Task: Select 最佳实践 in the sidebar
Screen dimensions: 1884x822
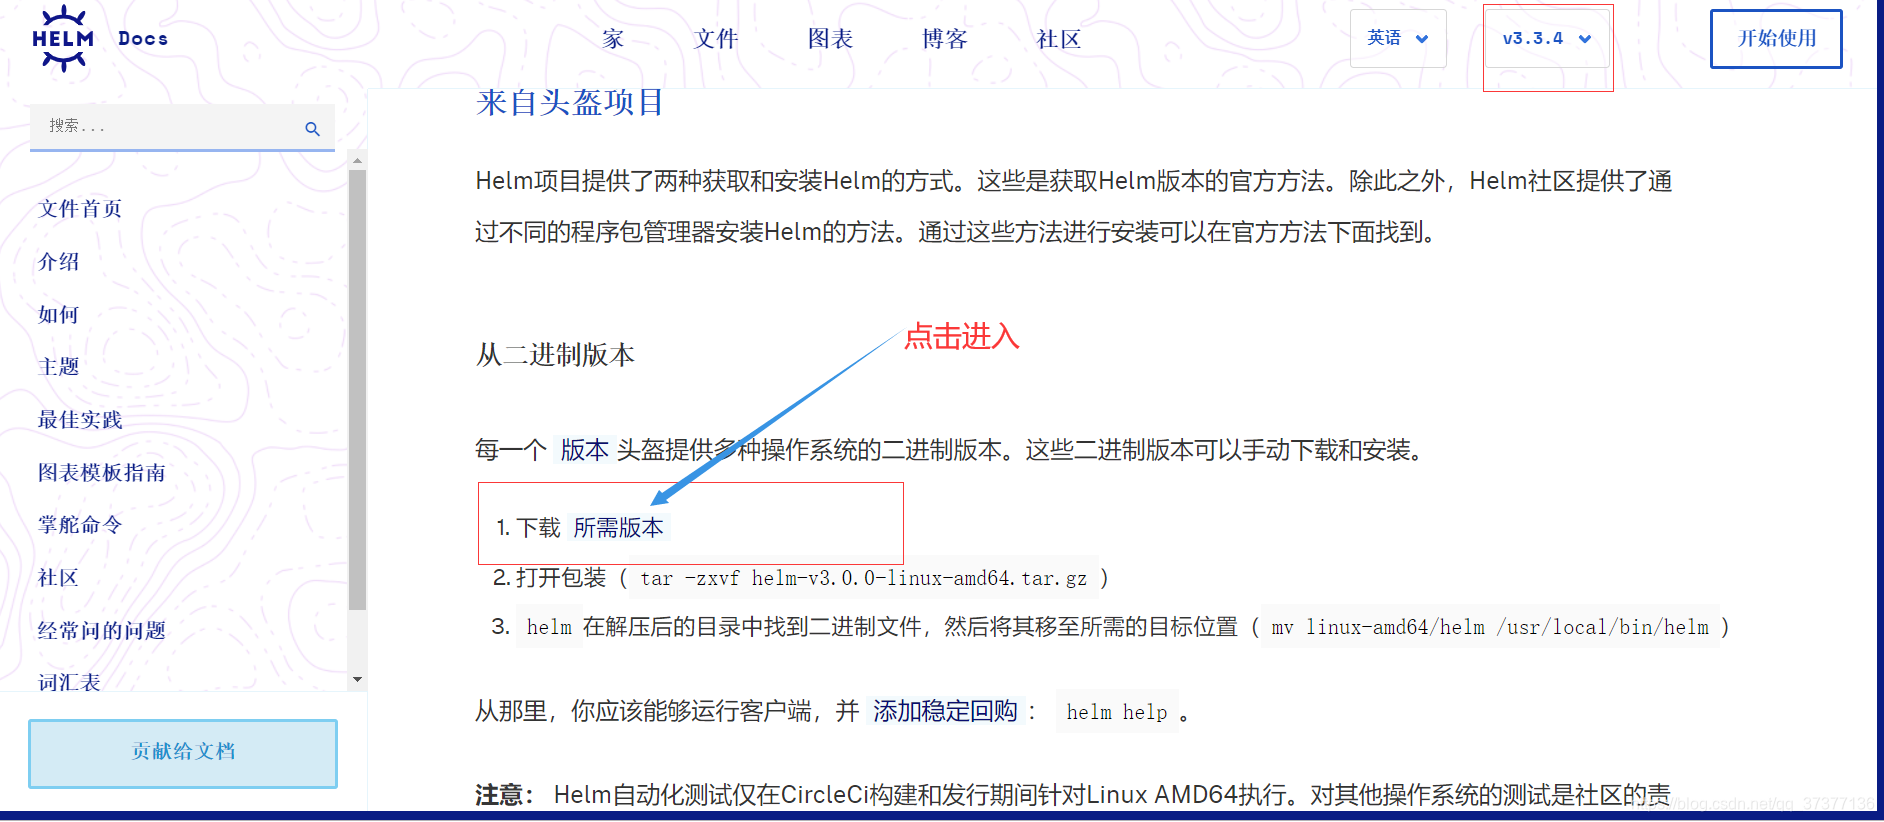Action: [80, 420]
